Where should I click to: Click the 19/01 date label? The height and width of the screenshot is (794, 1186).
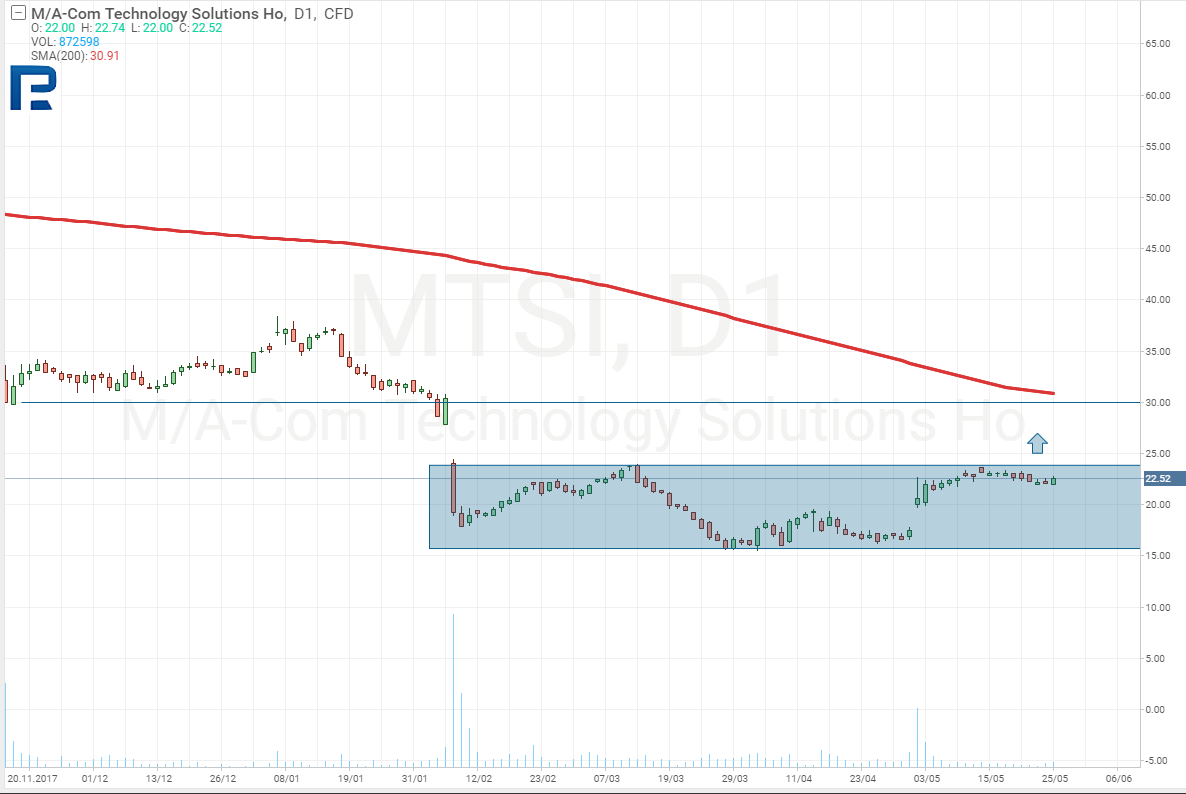(350, 778)
